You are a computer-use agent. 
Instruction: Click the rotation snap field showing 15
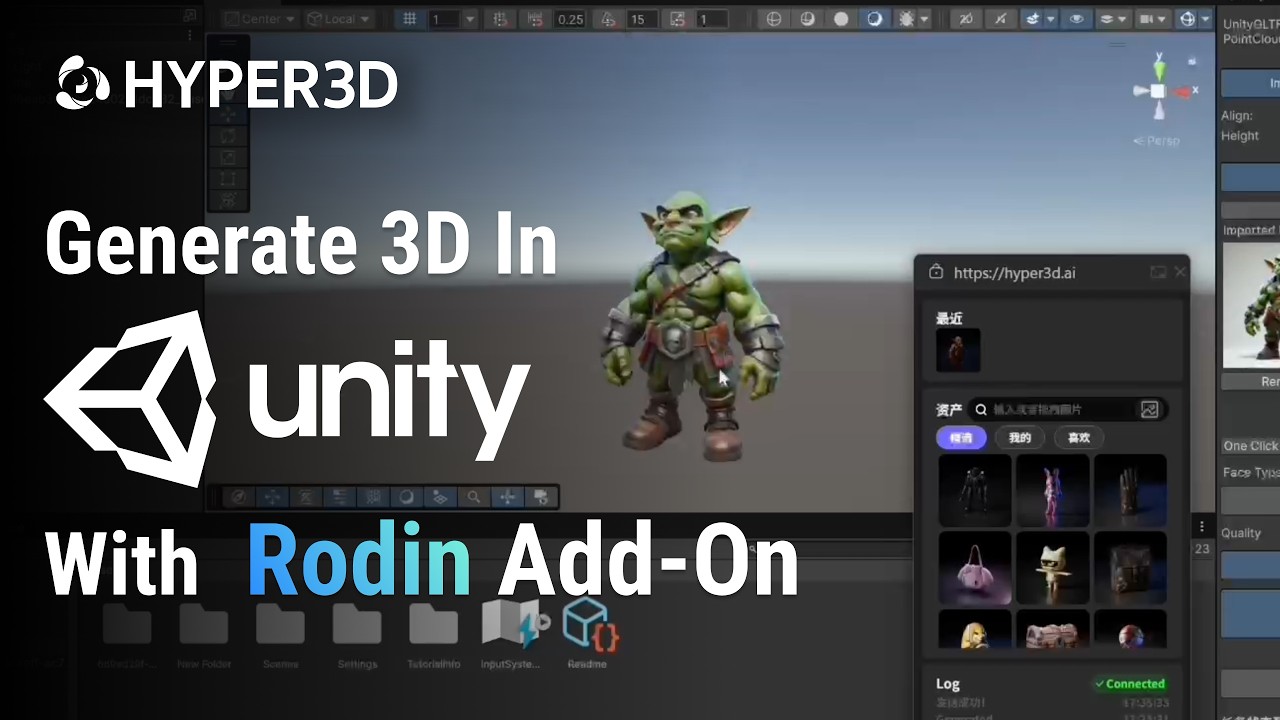click(640, 18)
